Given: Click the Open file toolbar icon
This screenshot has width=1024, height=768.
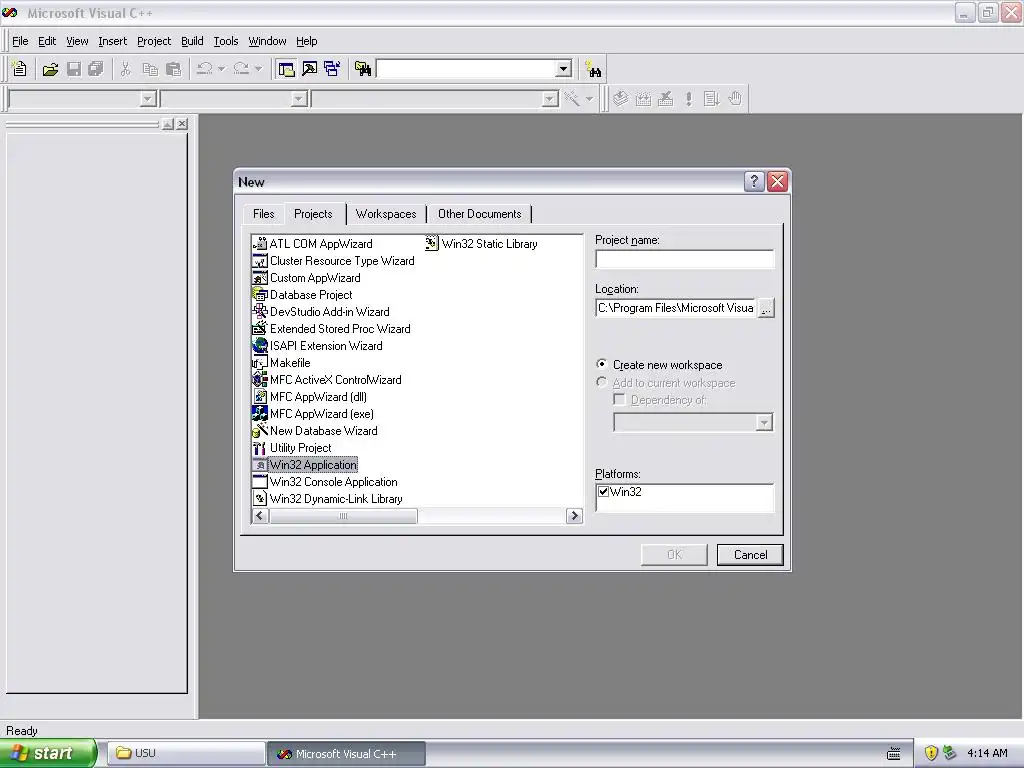Looking at the screenshot, I should pyautogui.click(x=50, y=69).
